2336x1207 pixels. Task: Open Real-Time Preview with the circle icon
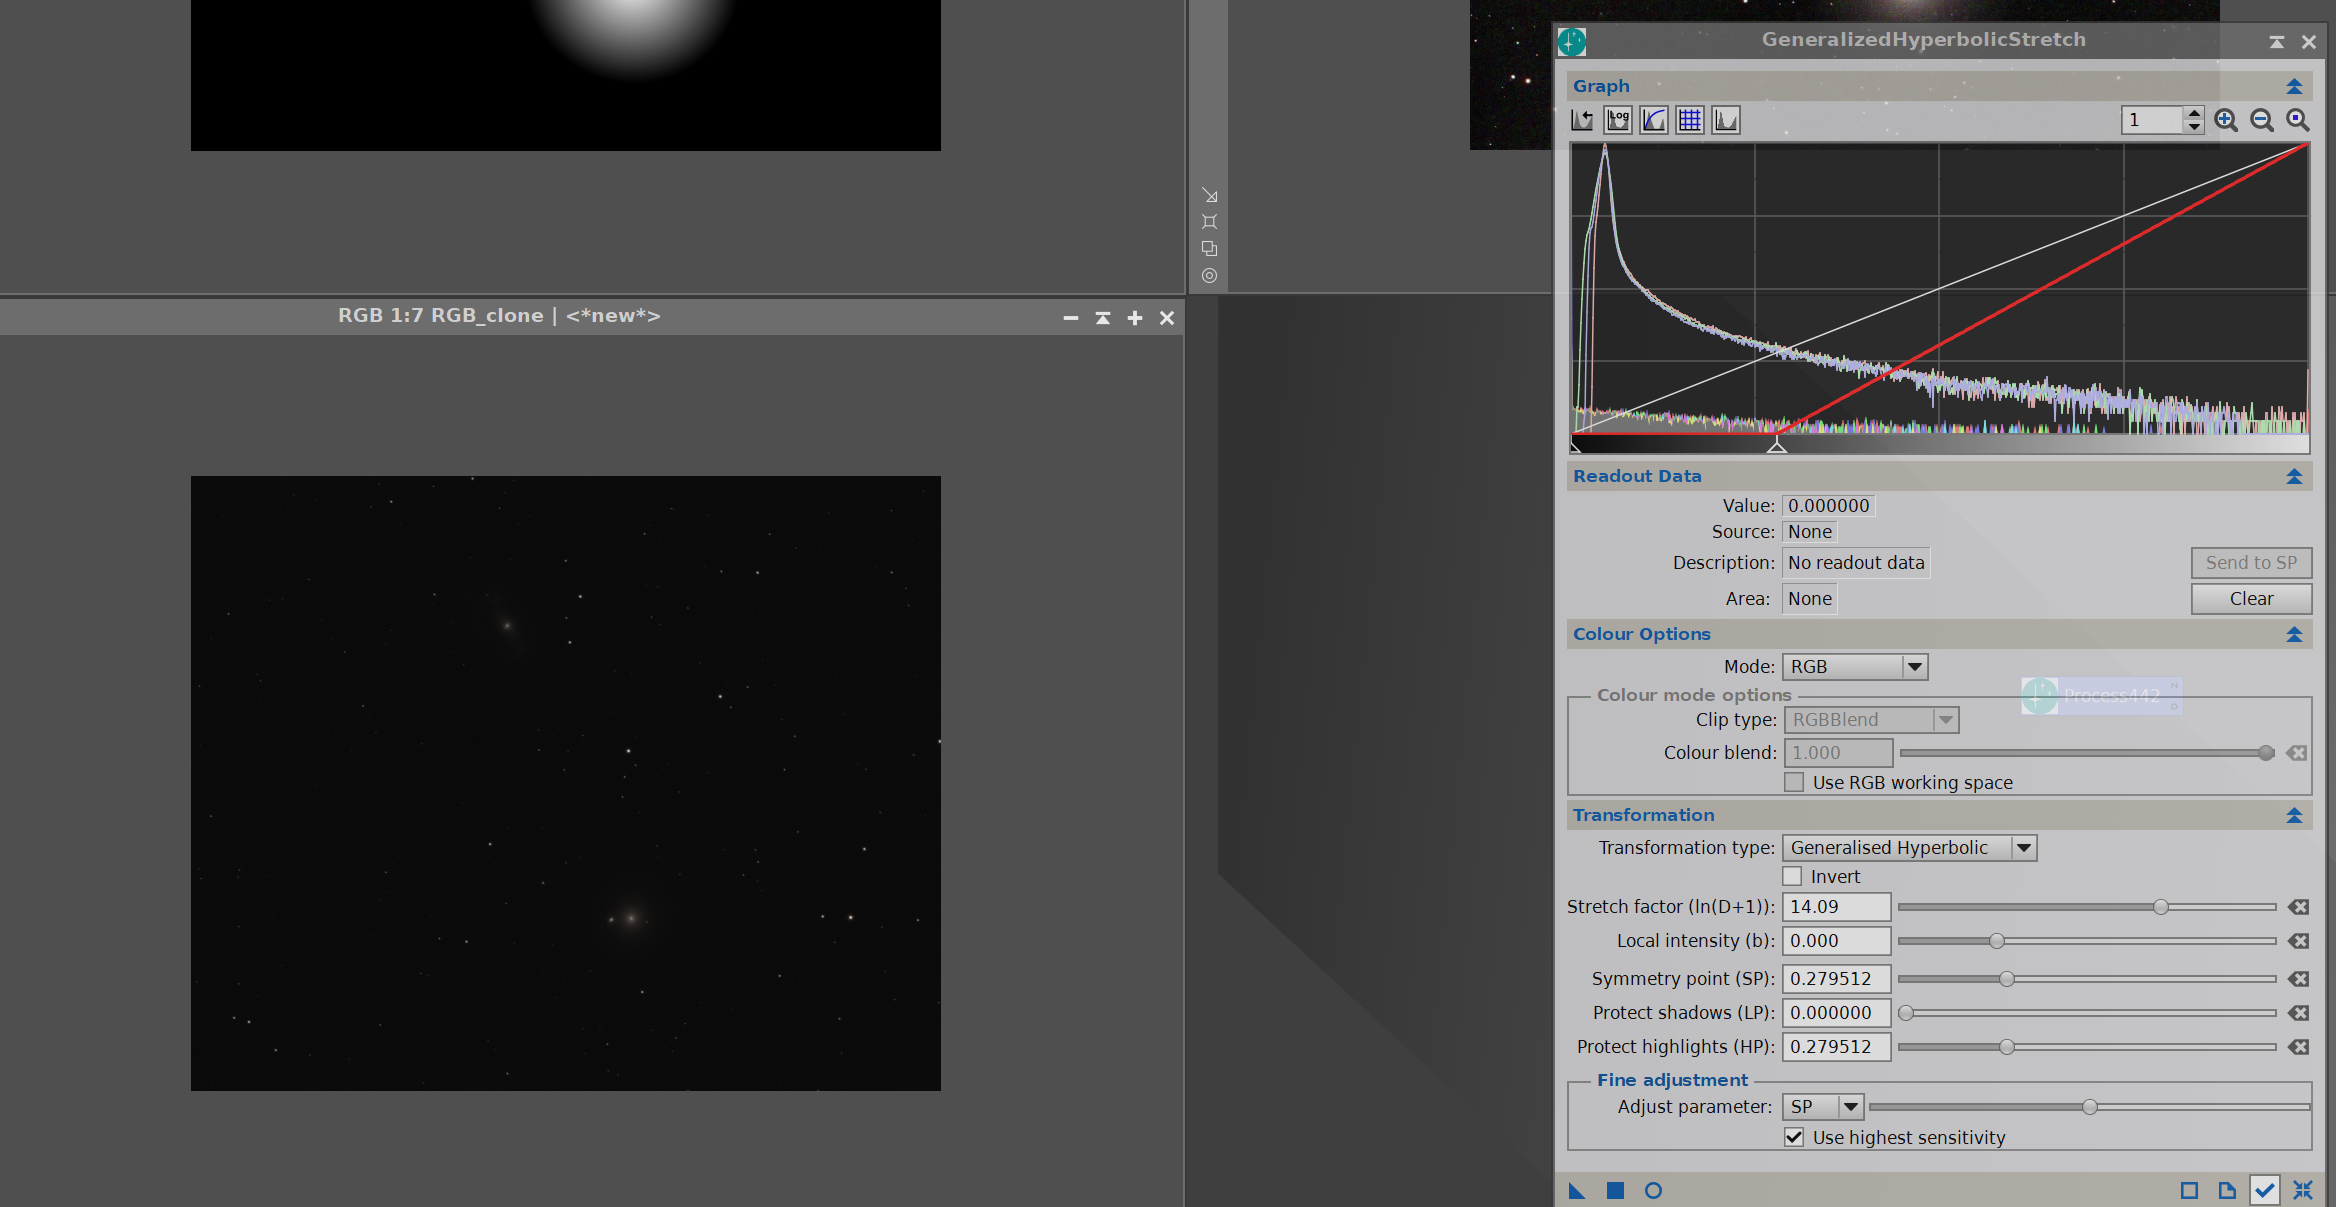[x=1653, y=1191]
